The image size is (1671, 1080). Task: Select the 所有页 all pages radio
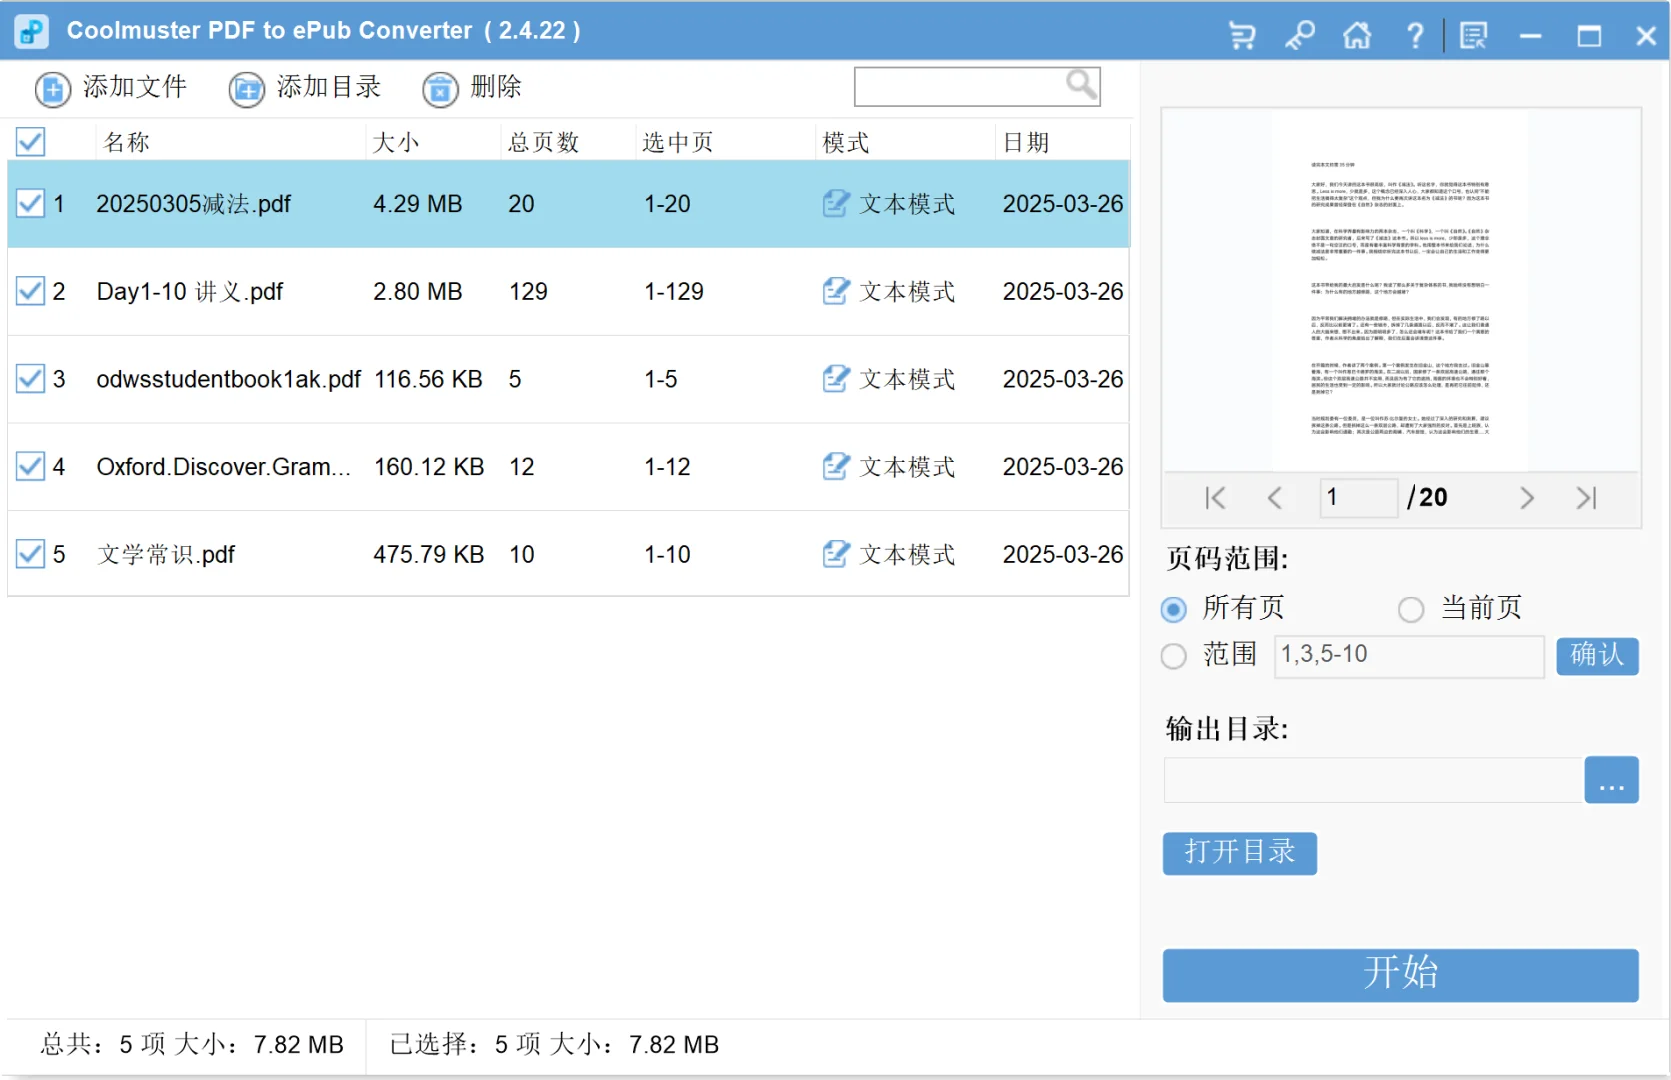point(1174,608)
